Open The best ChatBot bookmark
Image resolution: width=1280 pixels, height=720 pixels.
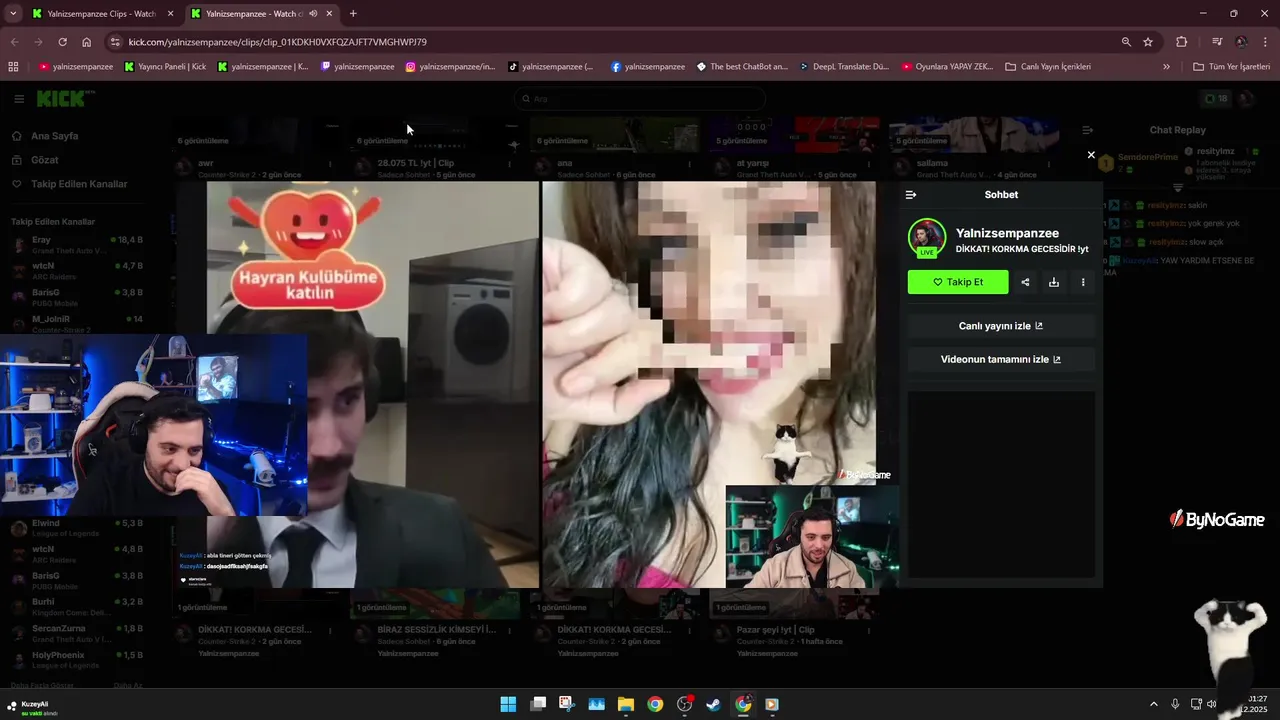742,67
